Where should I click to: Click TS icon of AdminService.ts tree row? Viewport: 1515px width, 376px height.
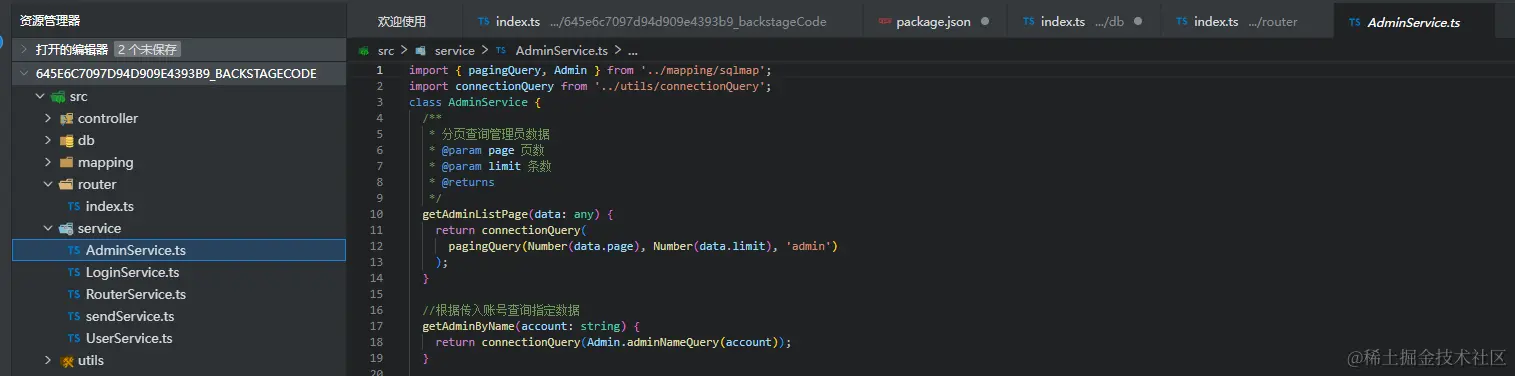(x=74, y=250)
